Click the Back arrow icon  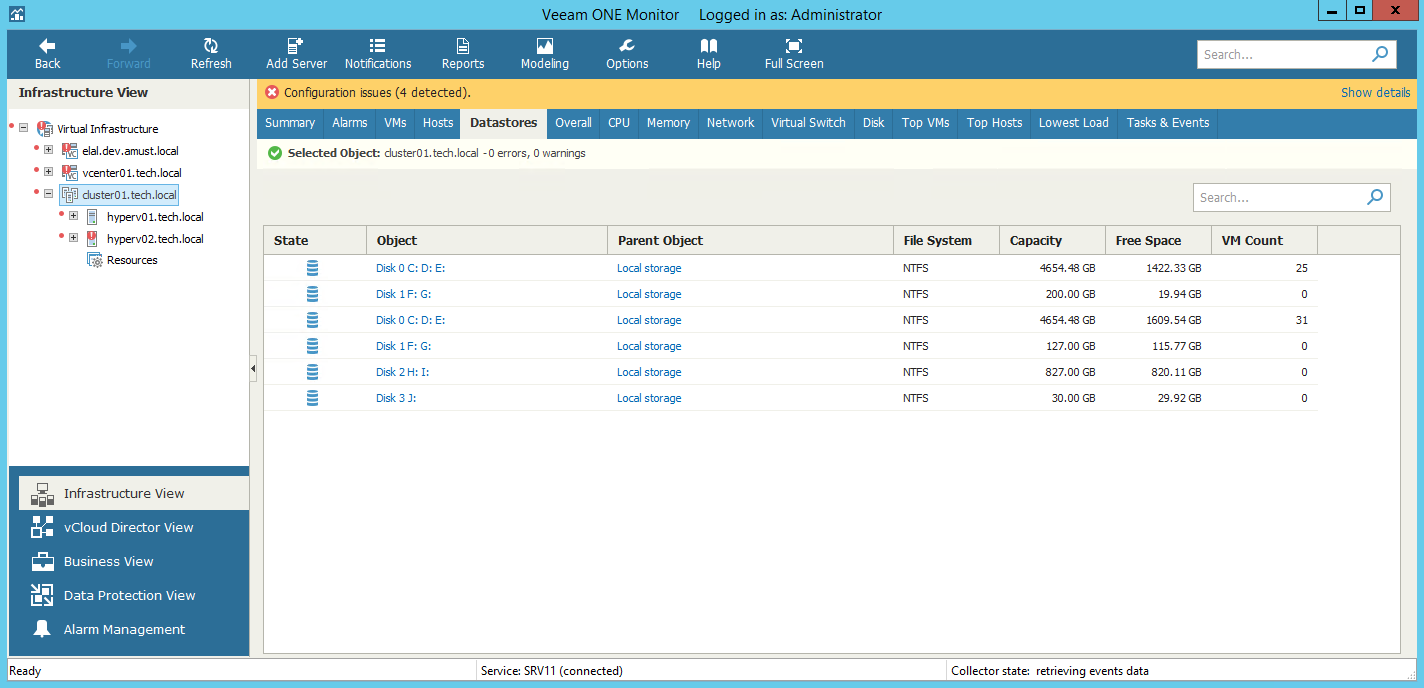click(x=47, y=46)
